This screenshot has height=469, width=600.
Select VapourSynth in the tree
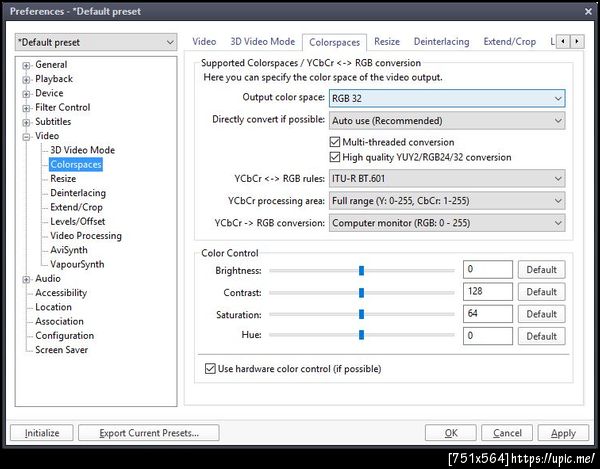click(x=77, y=264)
